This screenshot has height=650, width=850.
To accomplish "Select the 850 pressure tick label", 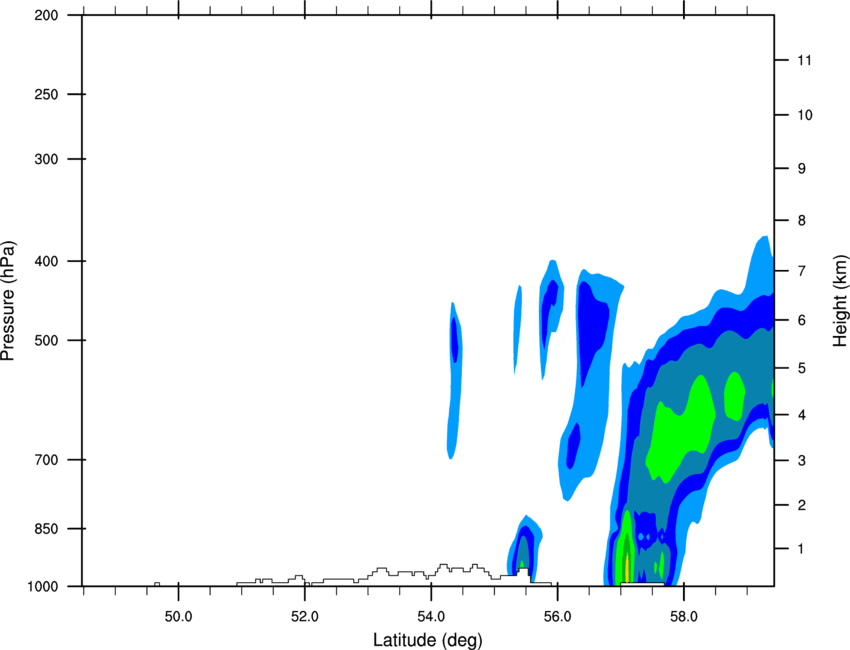I will (46, 529).
